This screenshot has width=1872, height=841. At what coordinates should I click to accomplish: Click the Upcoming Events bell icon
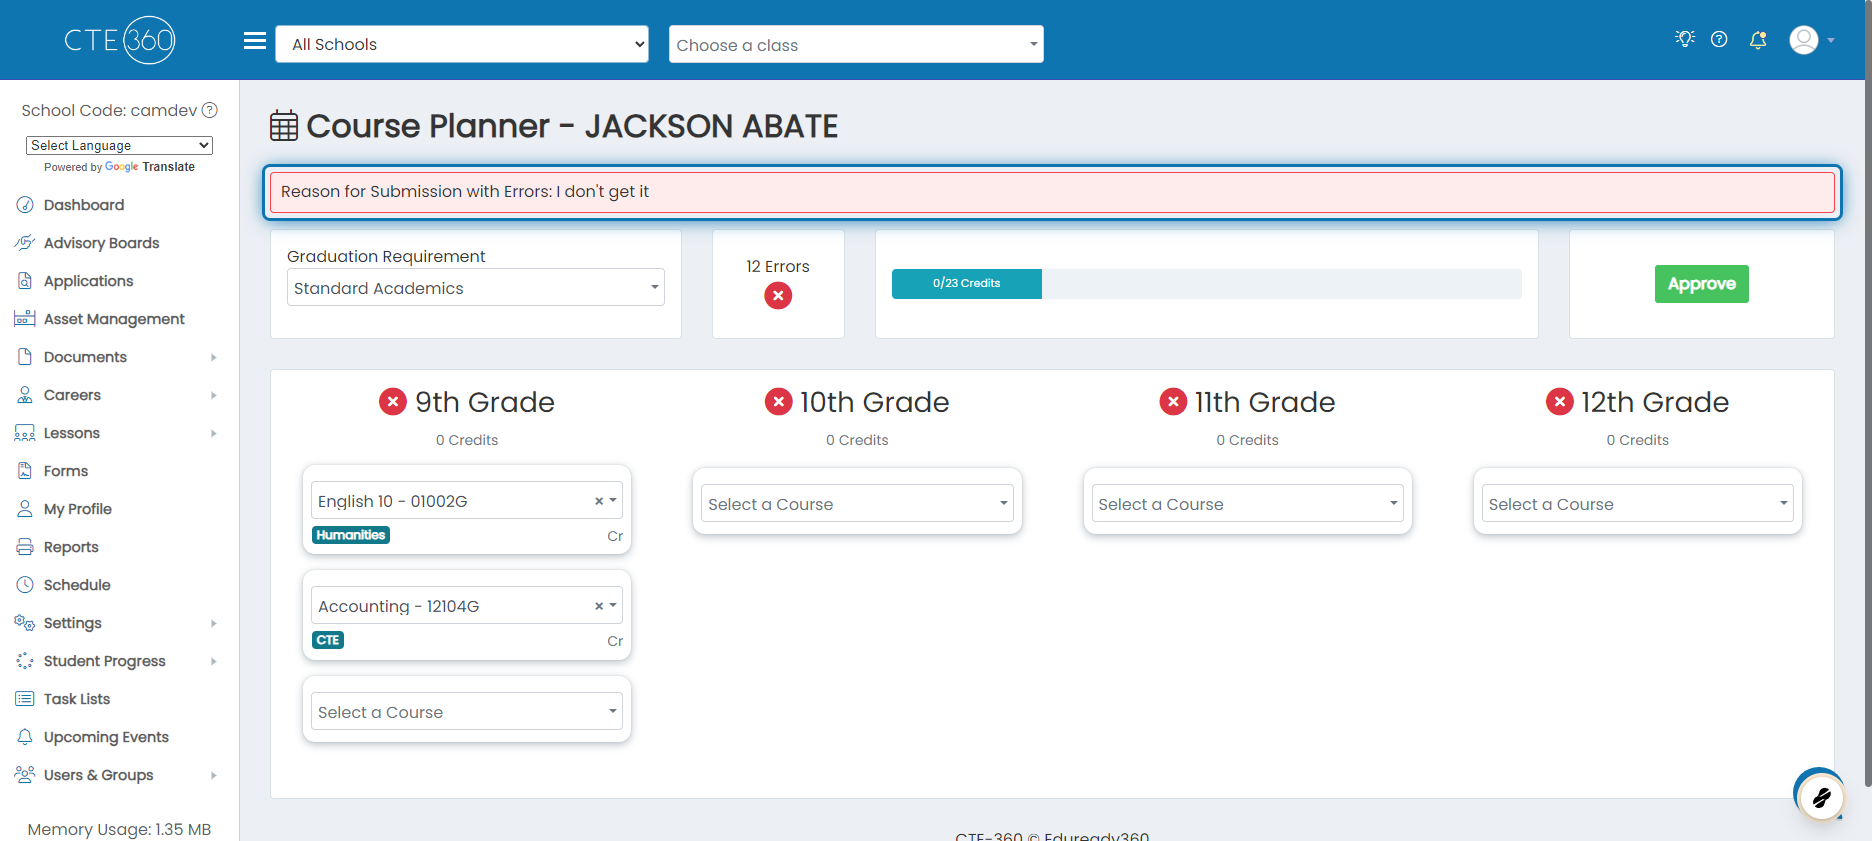coord(25,737)
